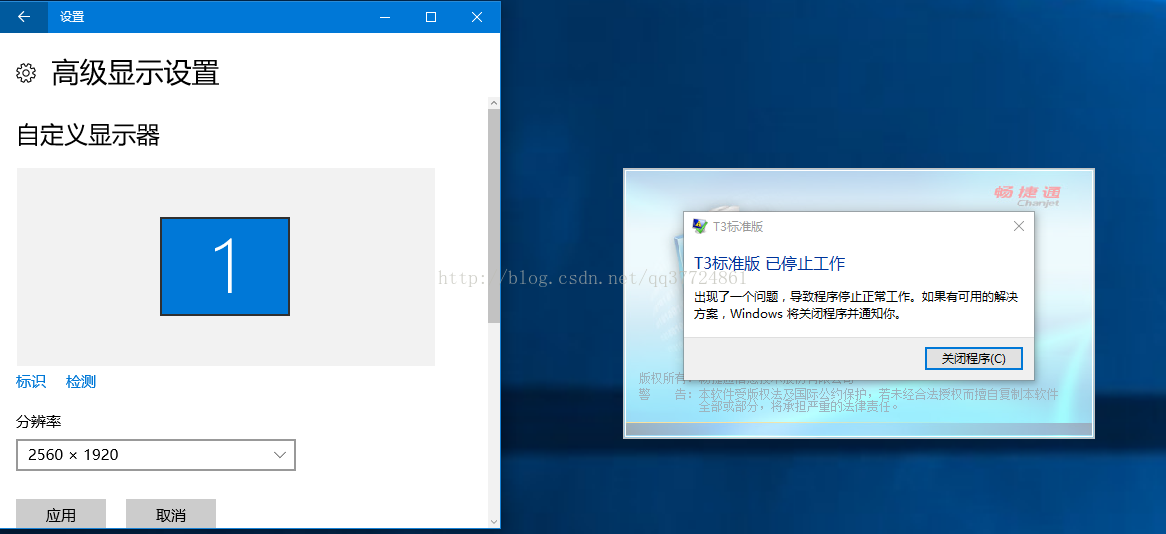Image resolution: width=1166 pixels, height=534 pixels.
Task: Close the 设置 window
Action: [477, 16]
